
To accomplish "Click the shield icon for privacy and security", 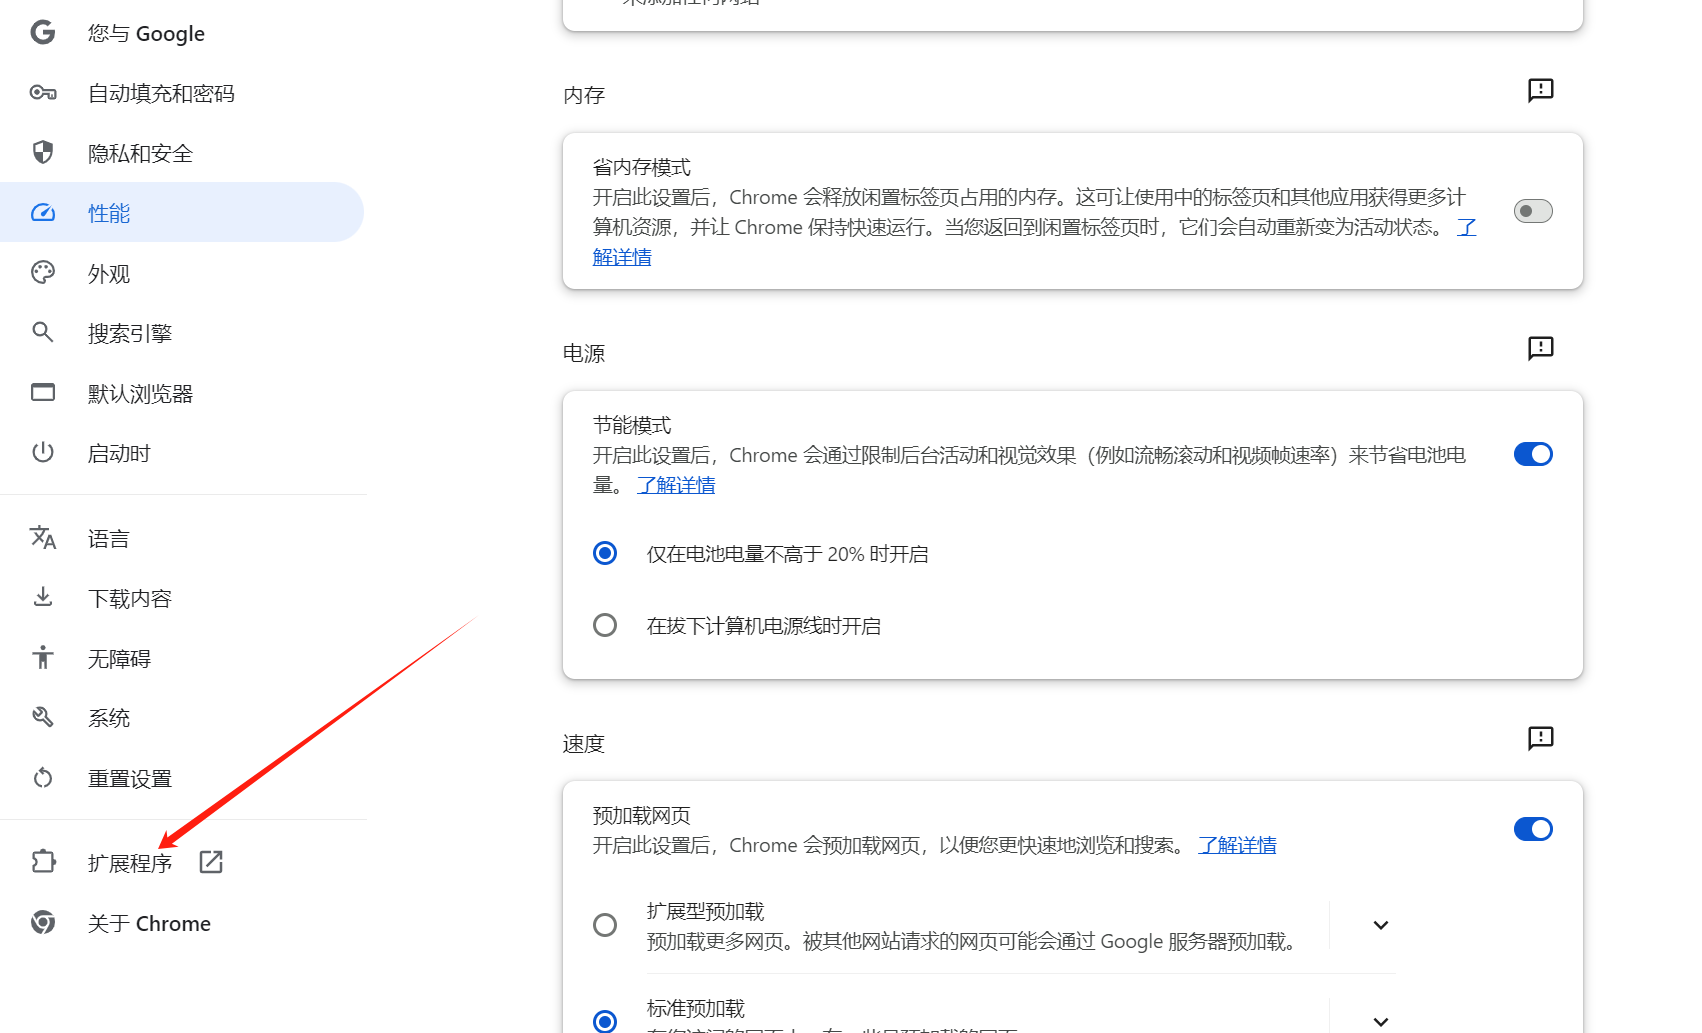I will [43, 152].
